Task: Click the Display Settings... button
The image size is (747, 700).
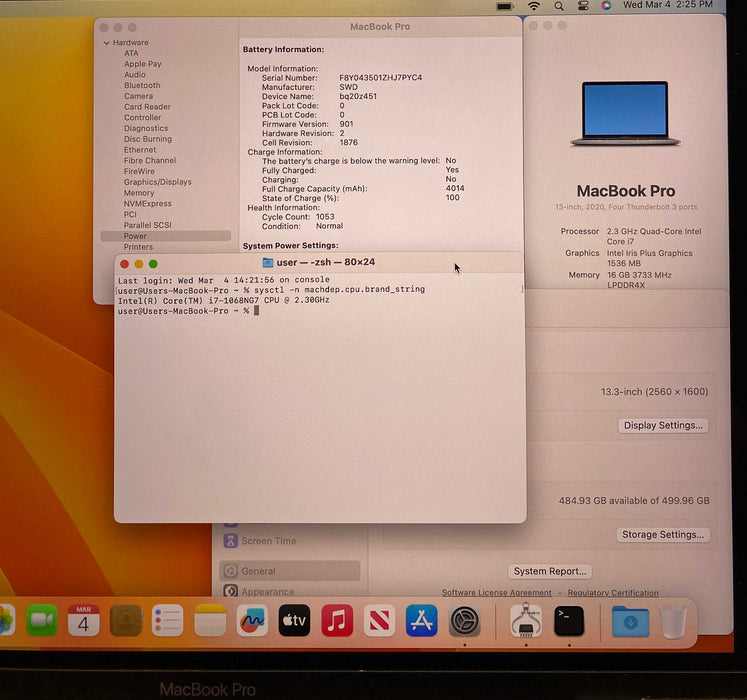Action: click(663, 426)
